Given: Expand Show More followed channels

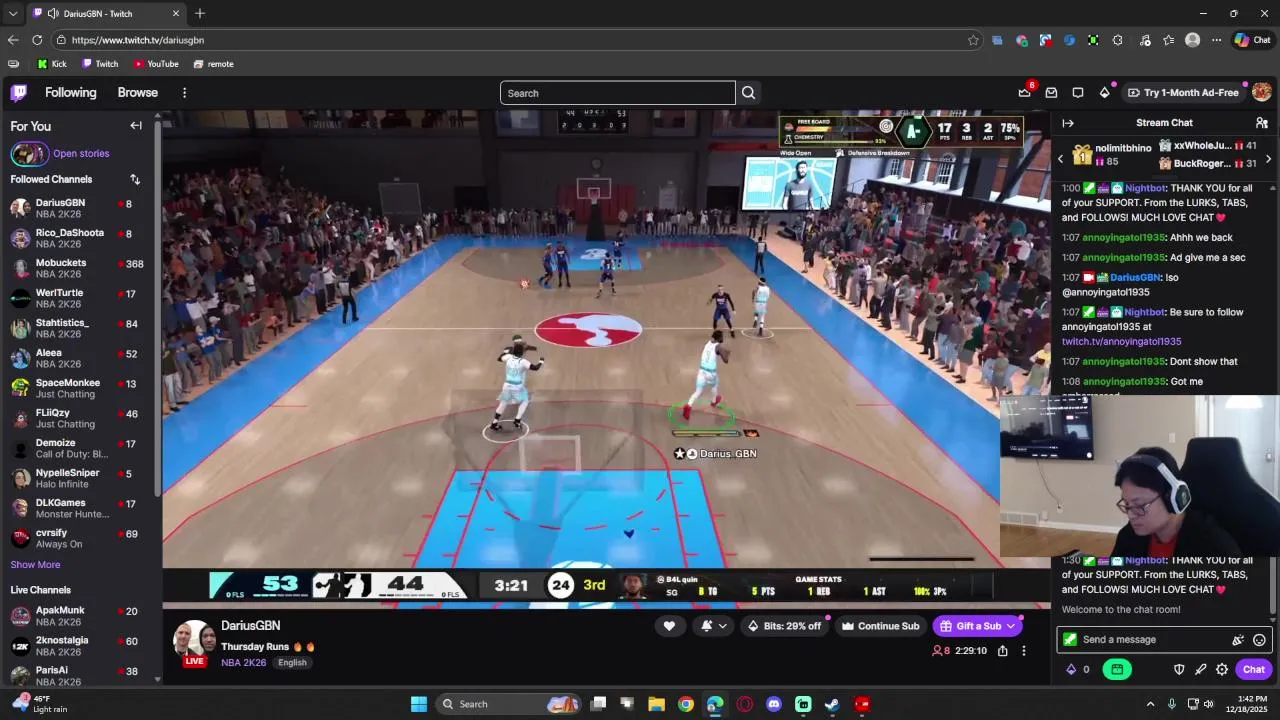Looking at the screenshot, I should coord(35,565).
